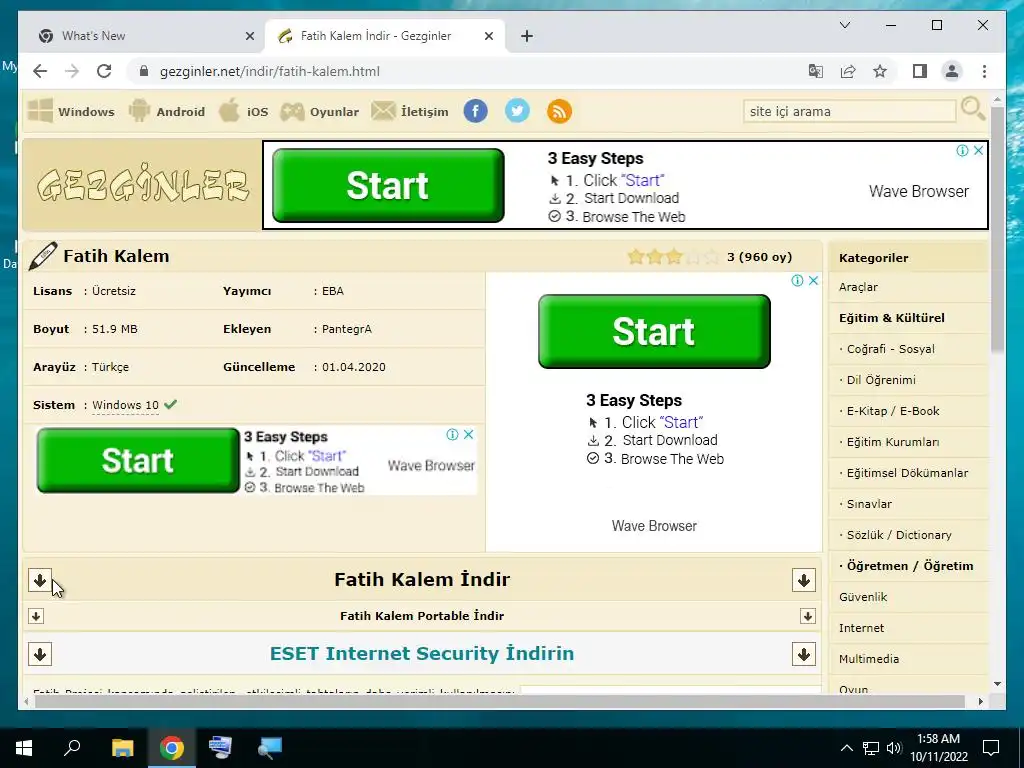Screen dimensions: 1024x768
Task: Click left arrow beside ESET Internet Security
Action: coord(40,654)
